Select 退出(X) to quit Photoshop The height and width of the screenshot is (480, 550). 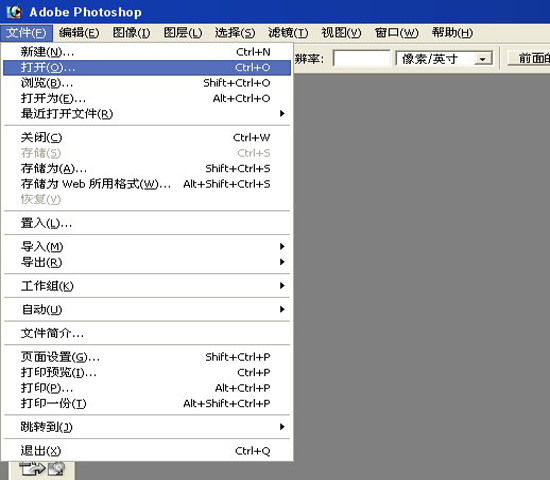coord(147,451)
